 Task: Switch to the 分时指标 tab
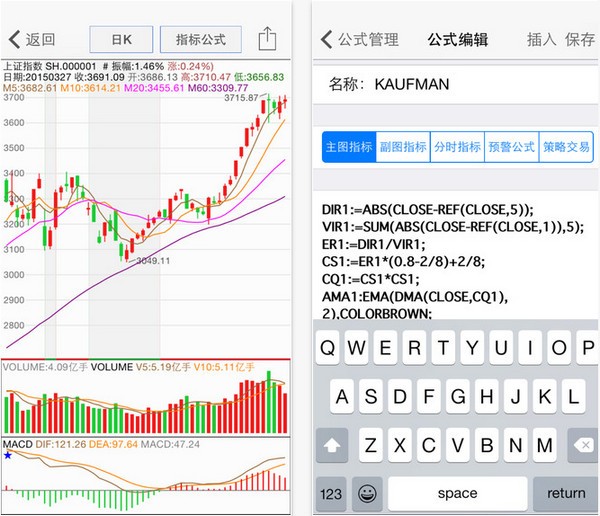(x=457, y=146)
